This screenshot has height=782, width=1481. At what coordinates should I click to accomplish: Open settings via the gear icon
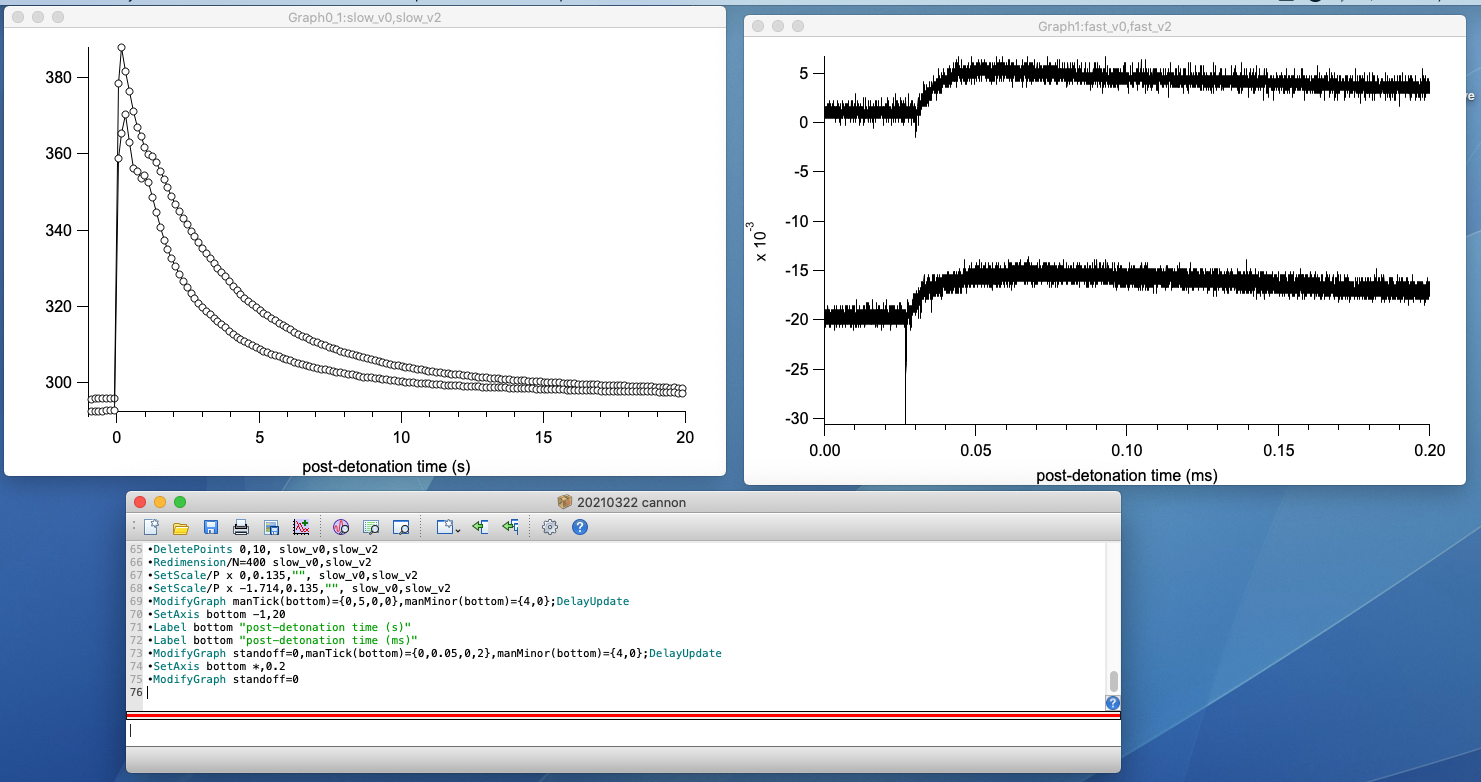coord(549,527)
